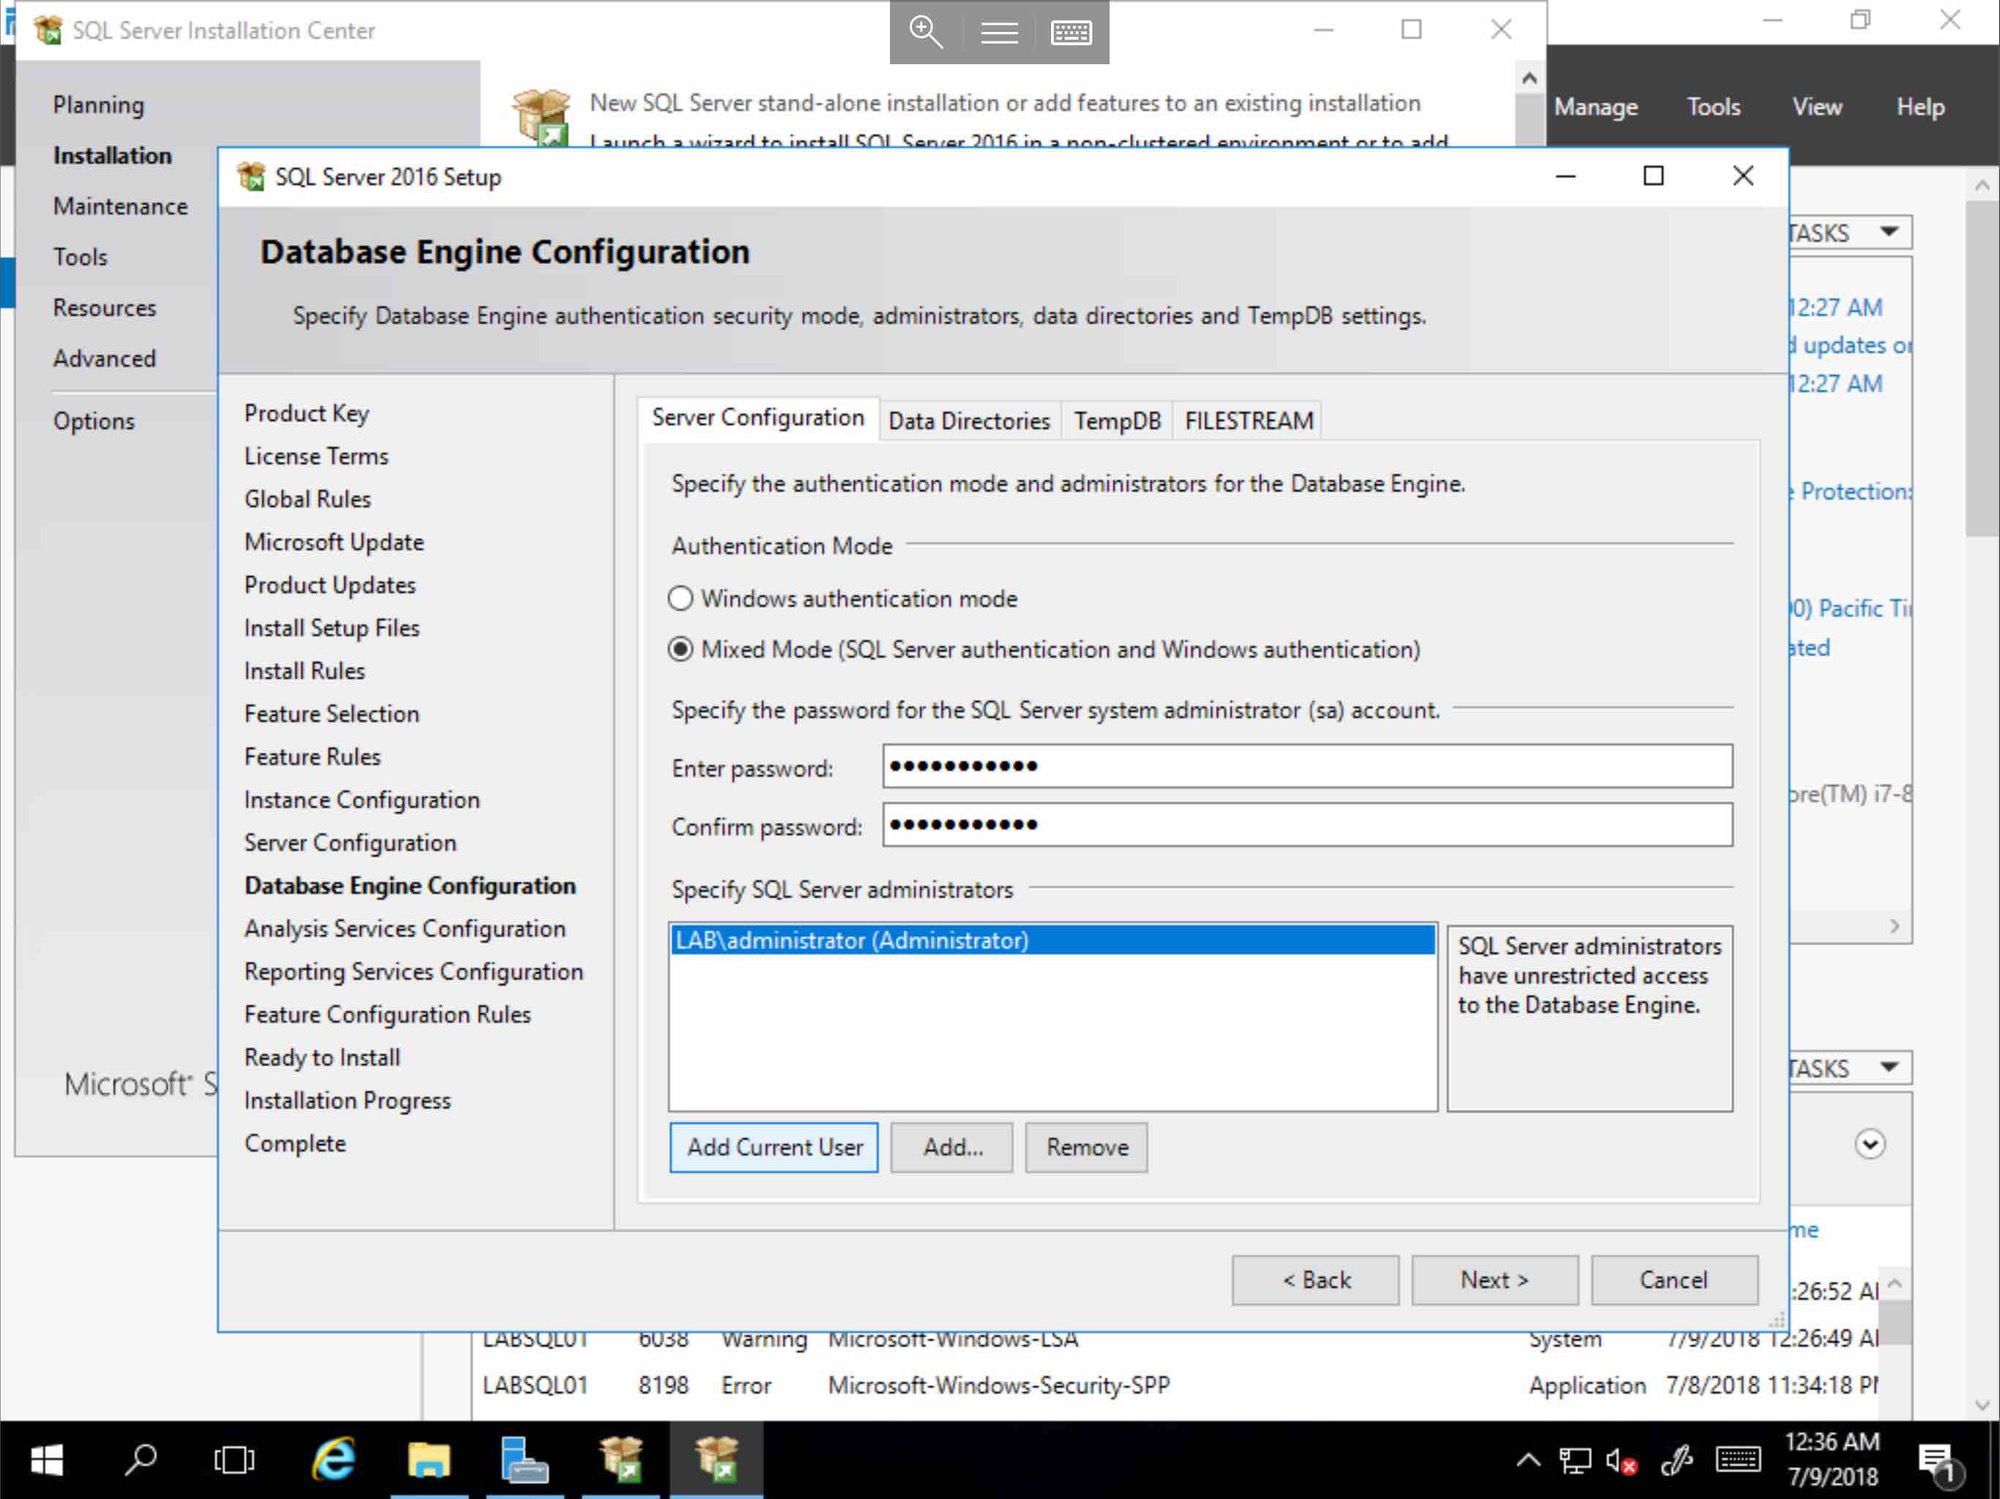The height and width of the screenshot is (1499, 2000).
Task: Select Planning in Installation Center sidebar
Action: click(98, 105)
